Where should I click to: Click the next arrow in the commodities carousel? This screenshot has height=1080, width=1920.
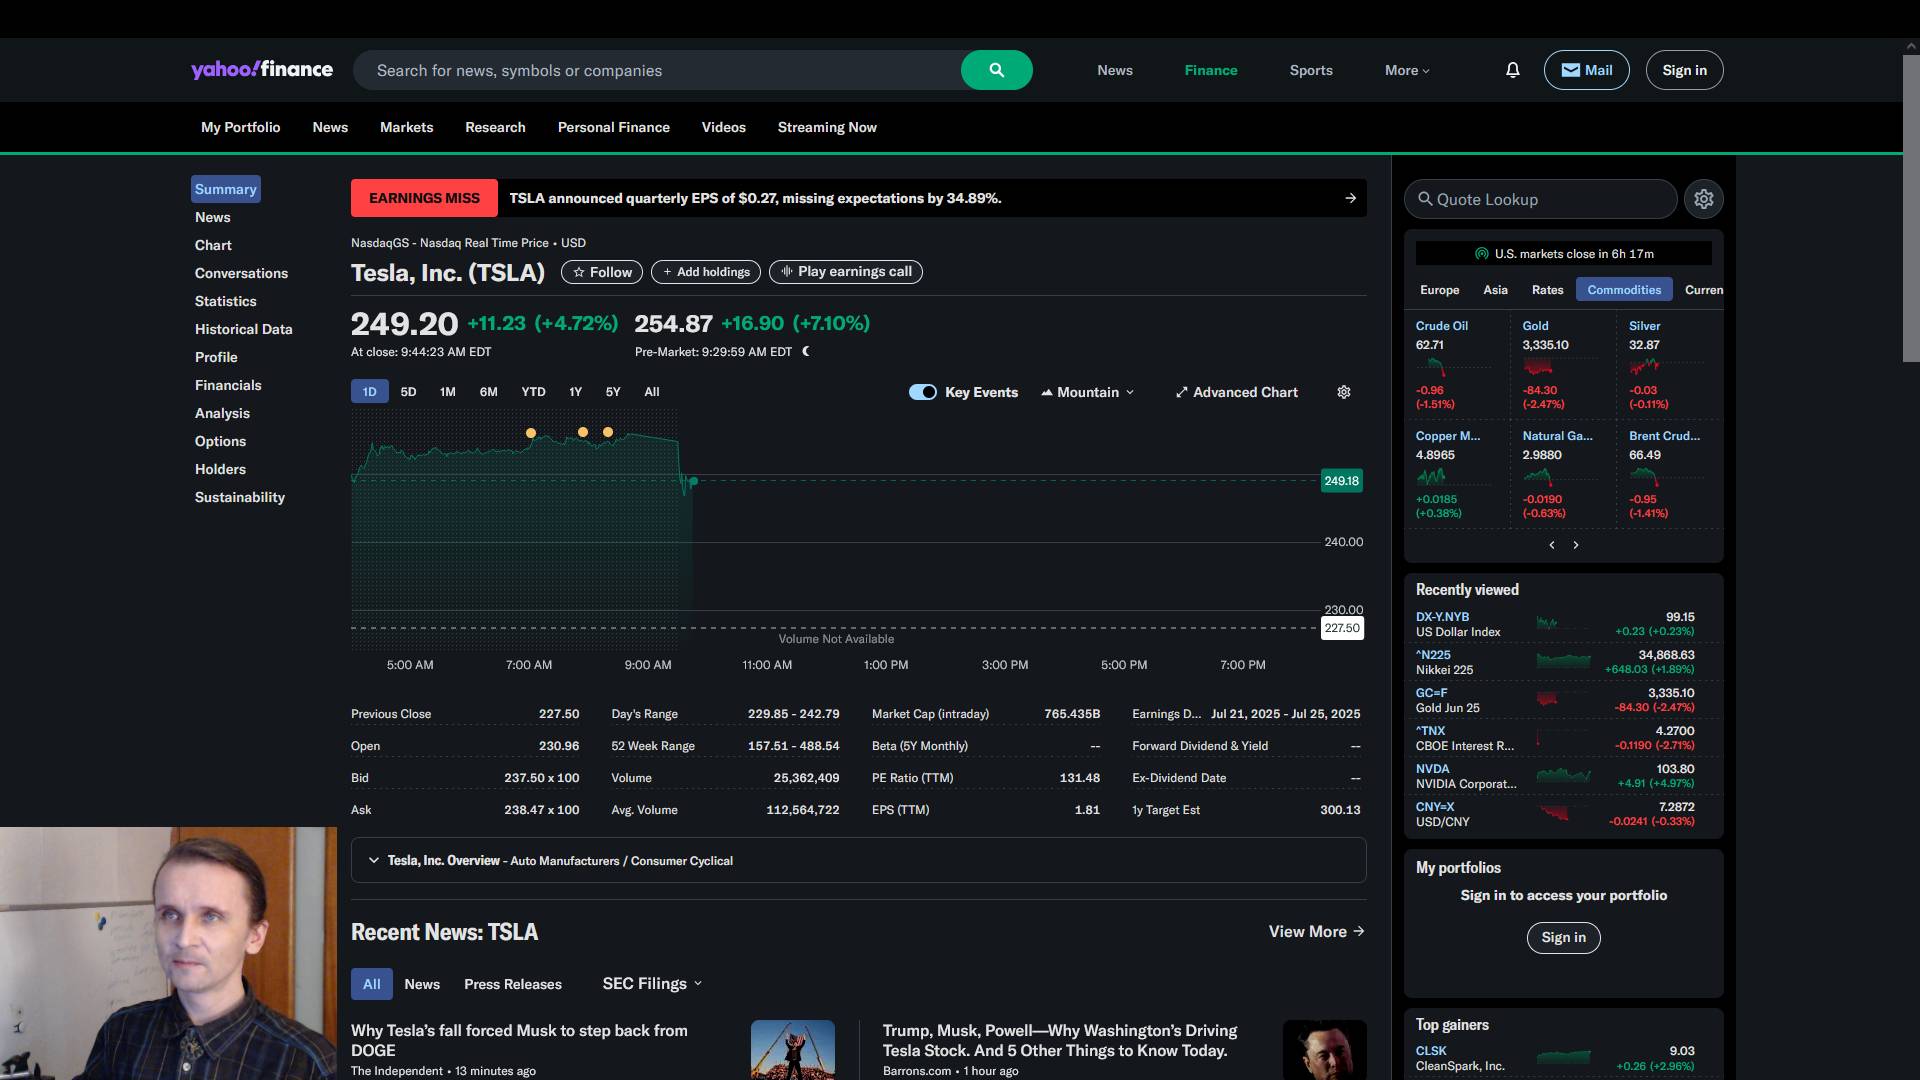[1576, 545]
